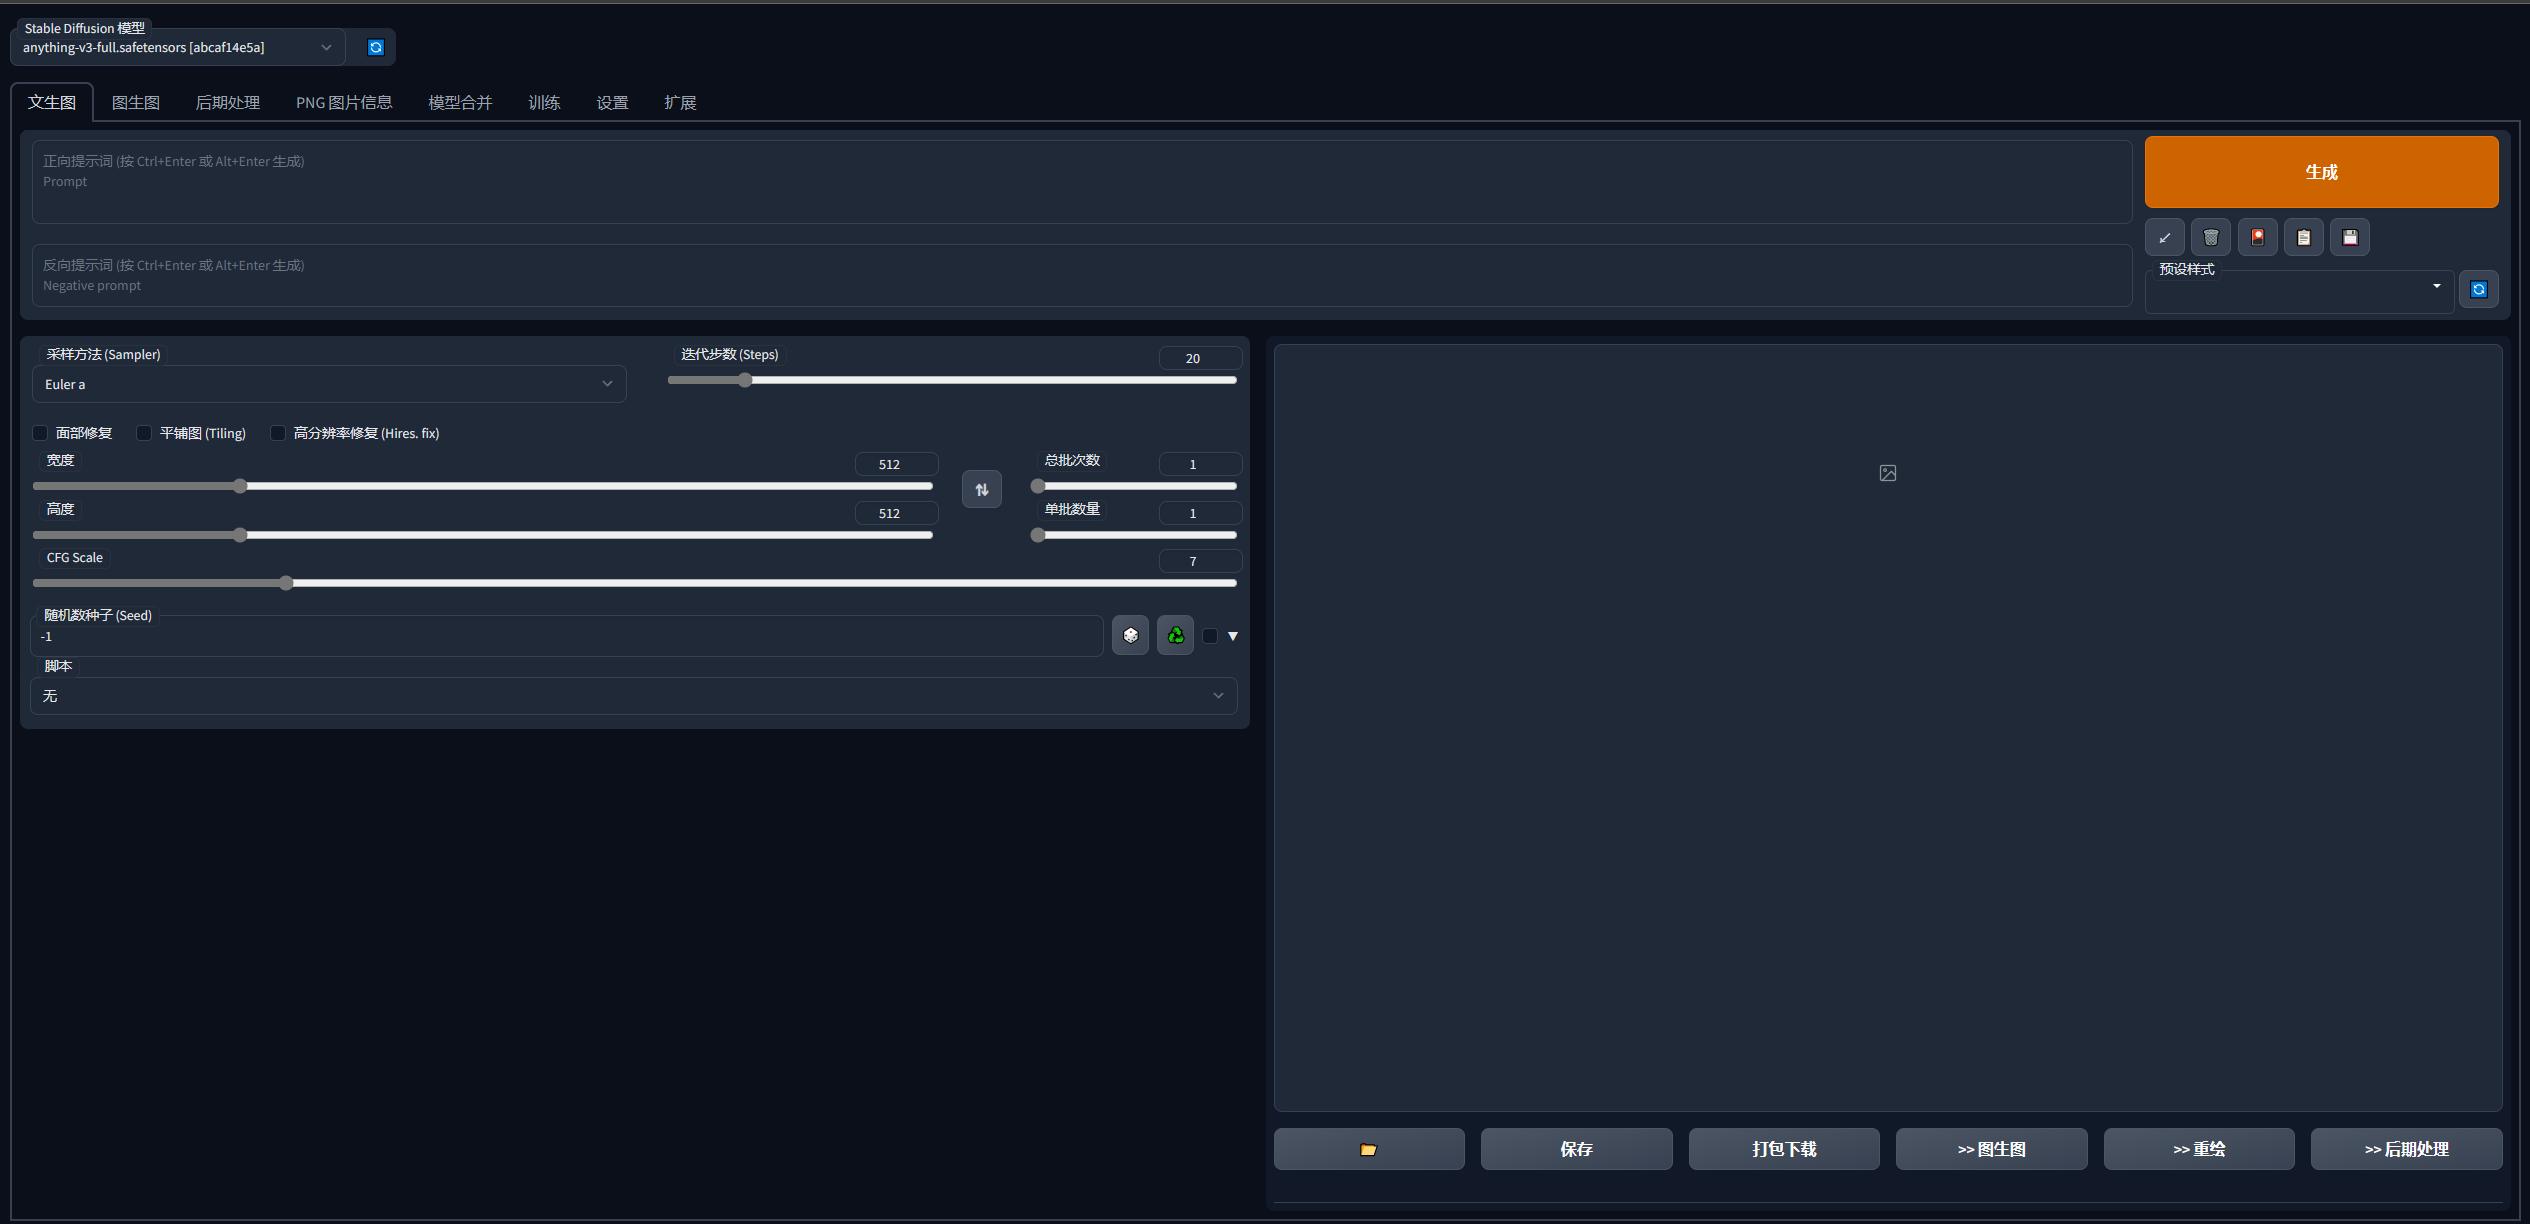Open the output folder with the folder icon
Screen dimensions: 2530x1224
tap(1368, 1149)
